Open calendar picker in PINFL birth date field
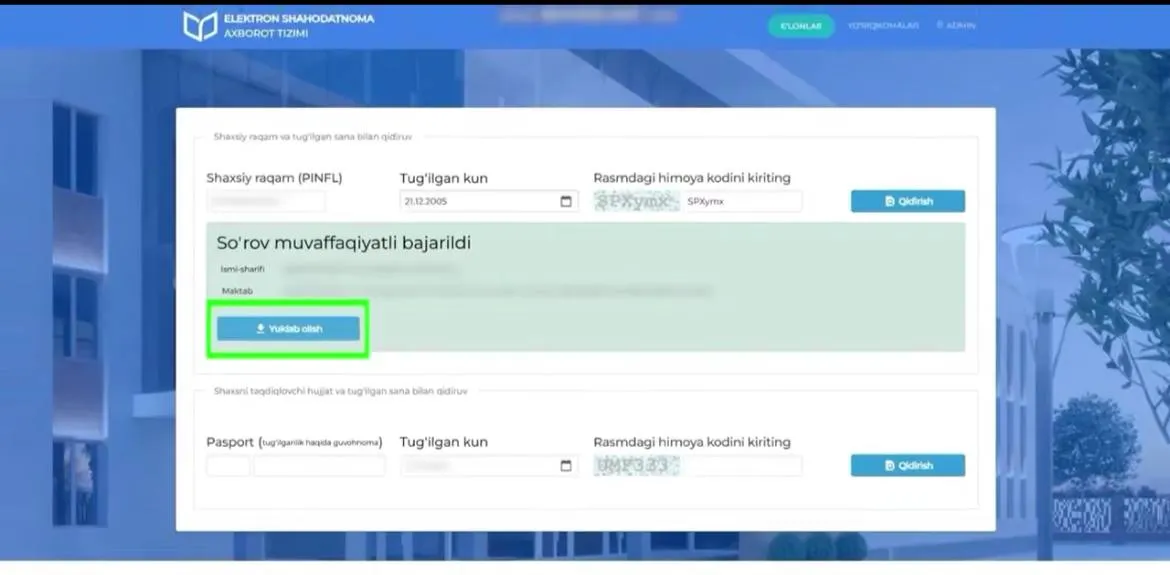Screen dimensions: 1170x575 (x=566, y=201)
